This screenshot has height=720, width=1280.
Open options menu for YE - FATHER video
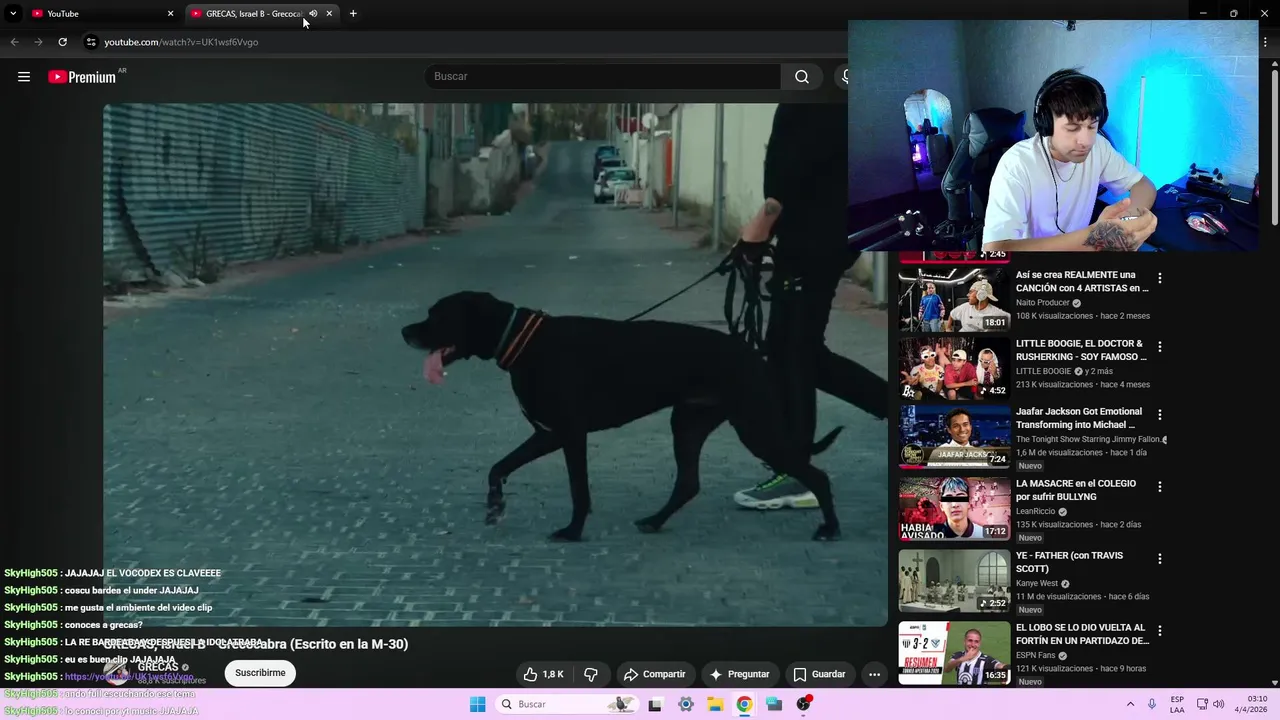tap(1160, 559)
